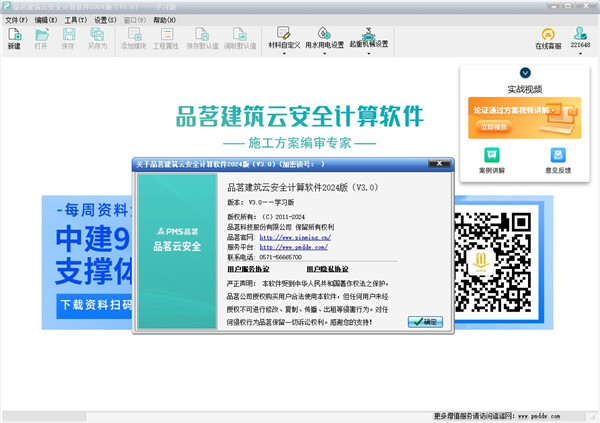The height and width of the screenshot is (423, 600).
Task: Open 在线客服 online support icon
Action: click(x=549, y=39)
